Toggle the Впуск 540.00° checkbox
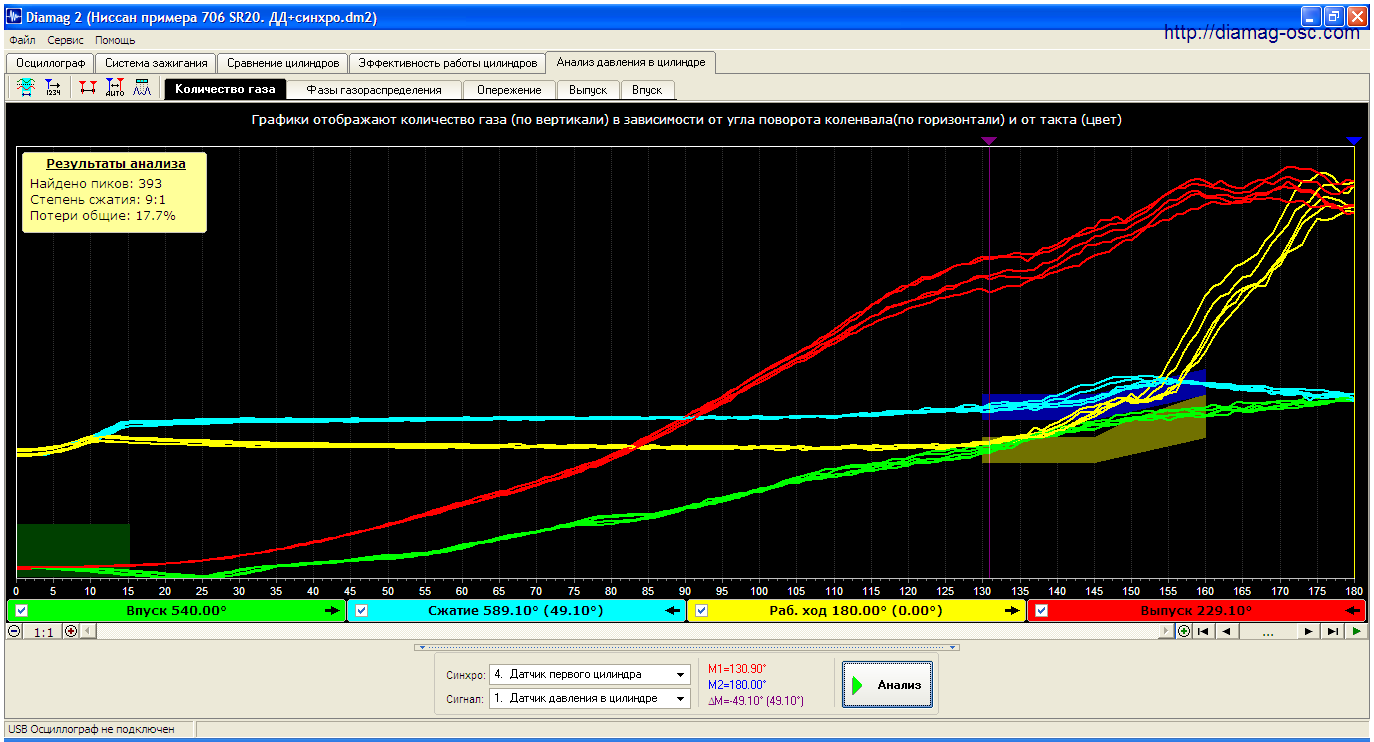This screenshot has height=742, width=1374. (21, 610)
